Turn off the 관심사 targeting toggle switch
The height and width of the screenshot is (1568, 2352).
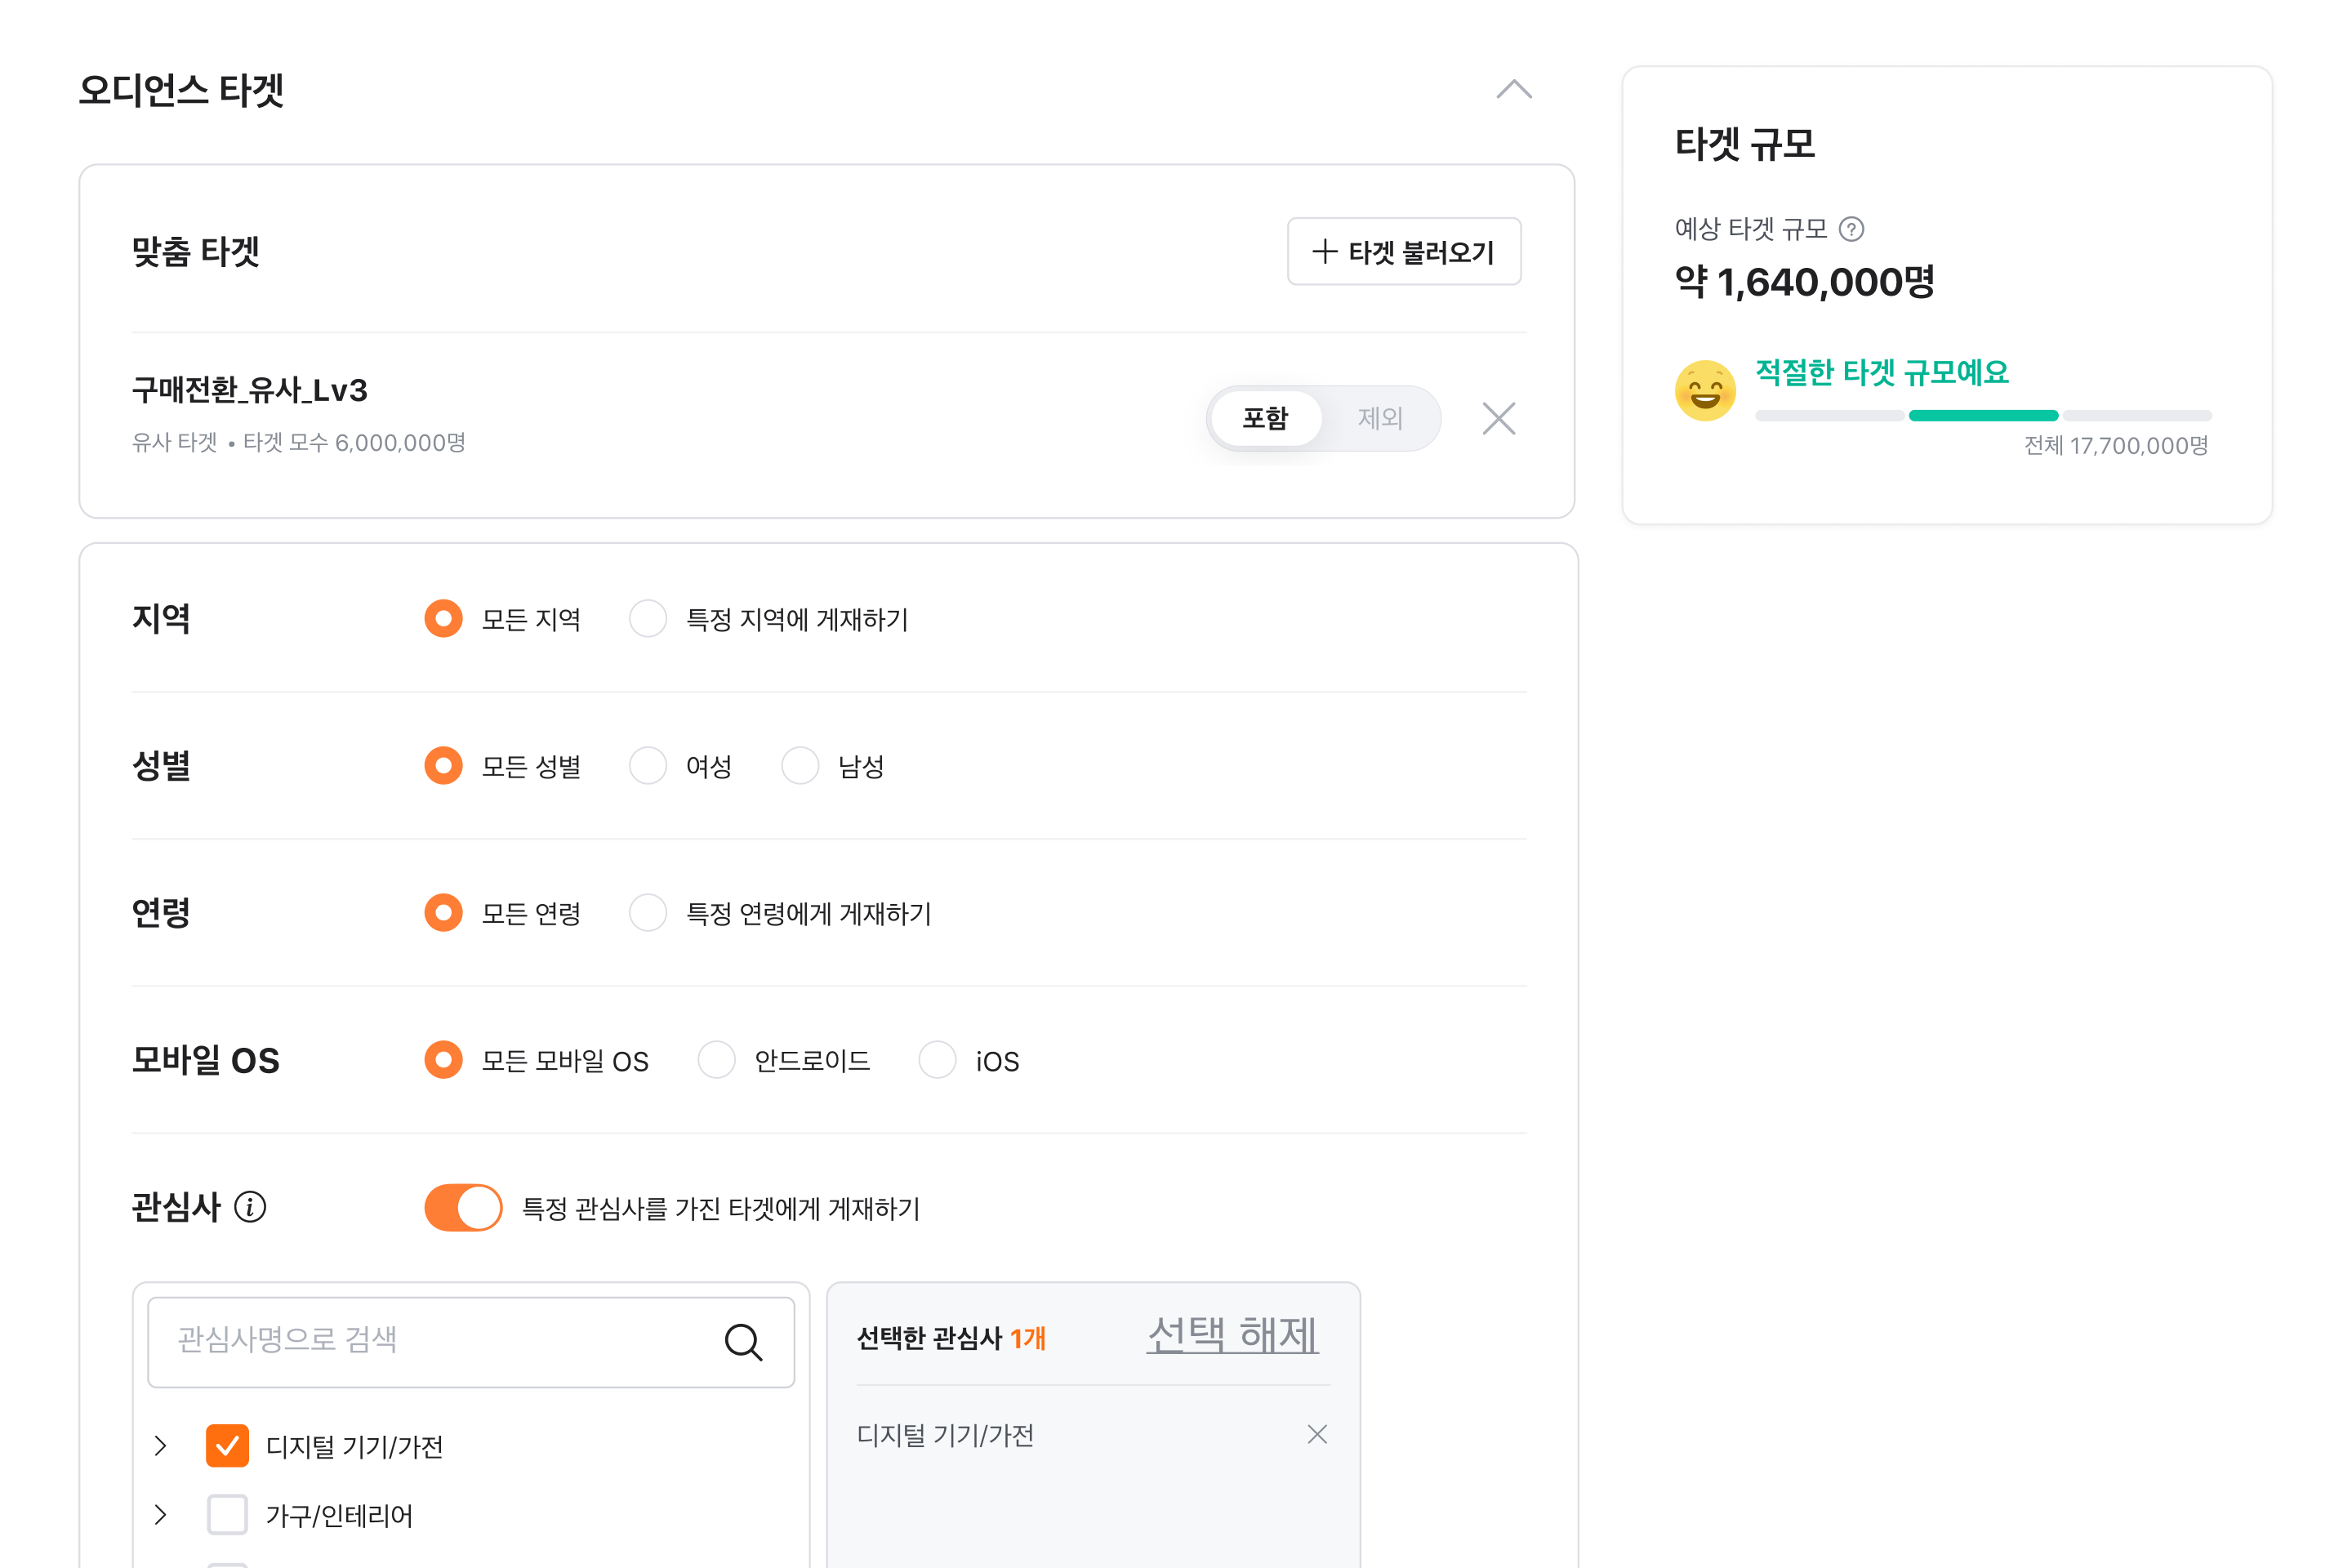point(463,1207)
